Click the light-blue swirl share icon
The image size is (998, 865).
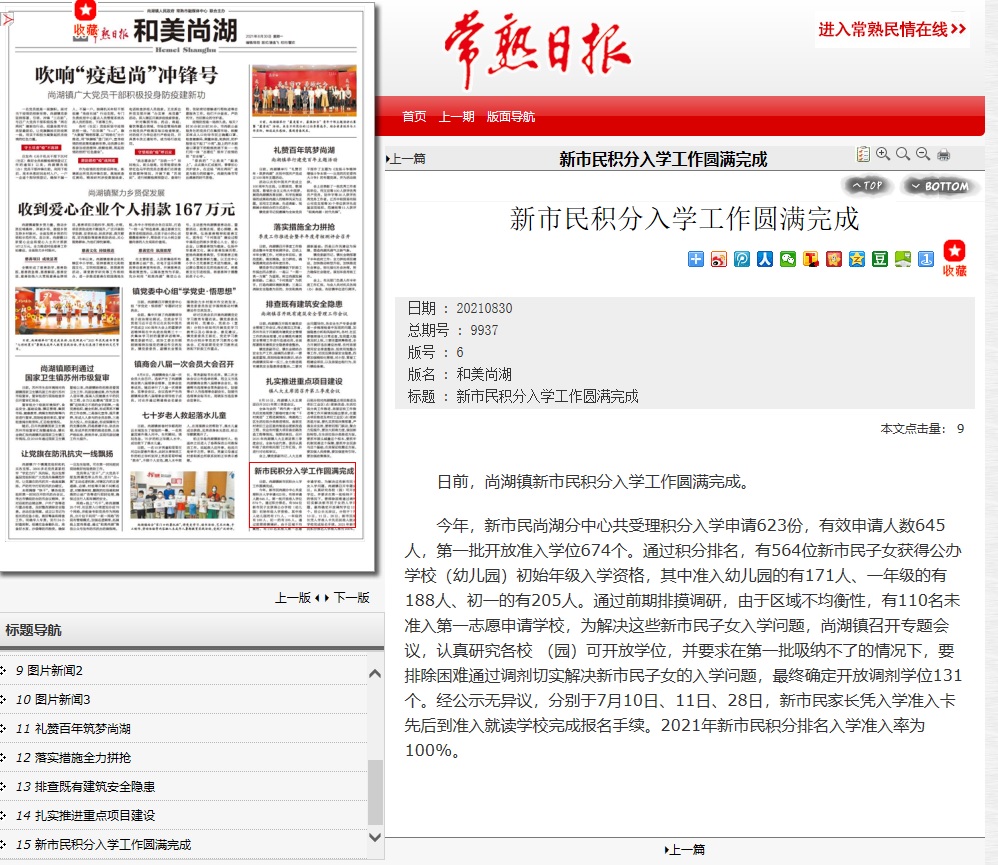click(x=741, y=259)
